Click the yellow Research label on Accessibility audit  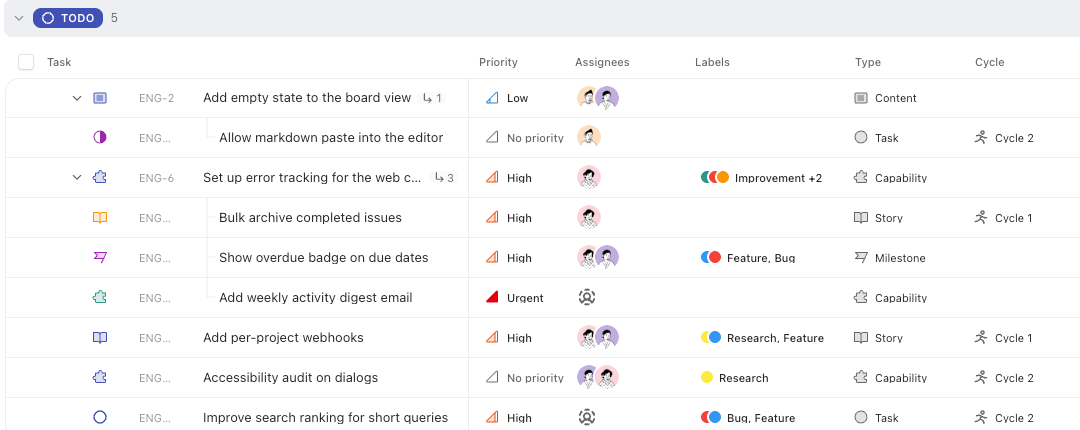(734, 378)
